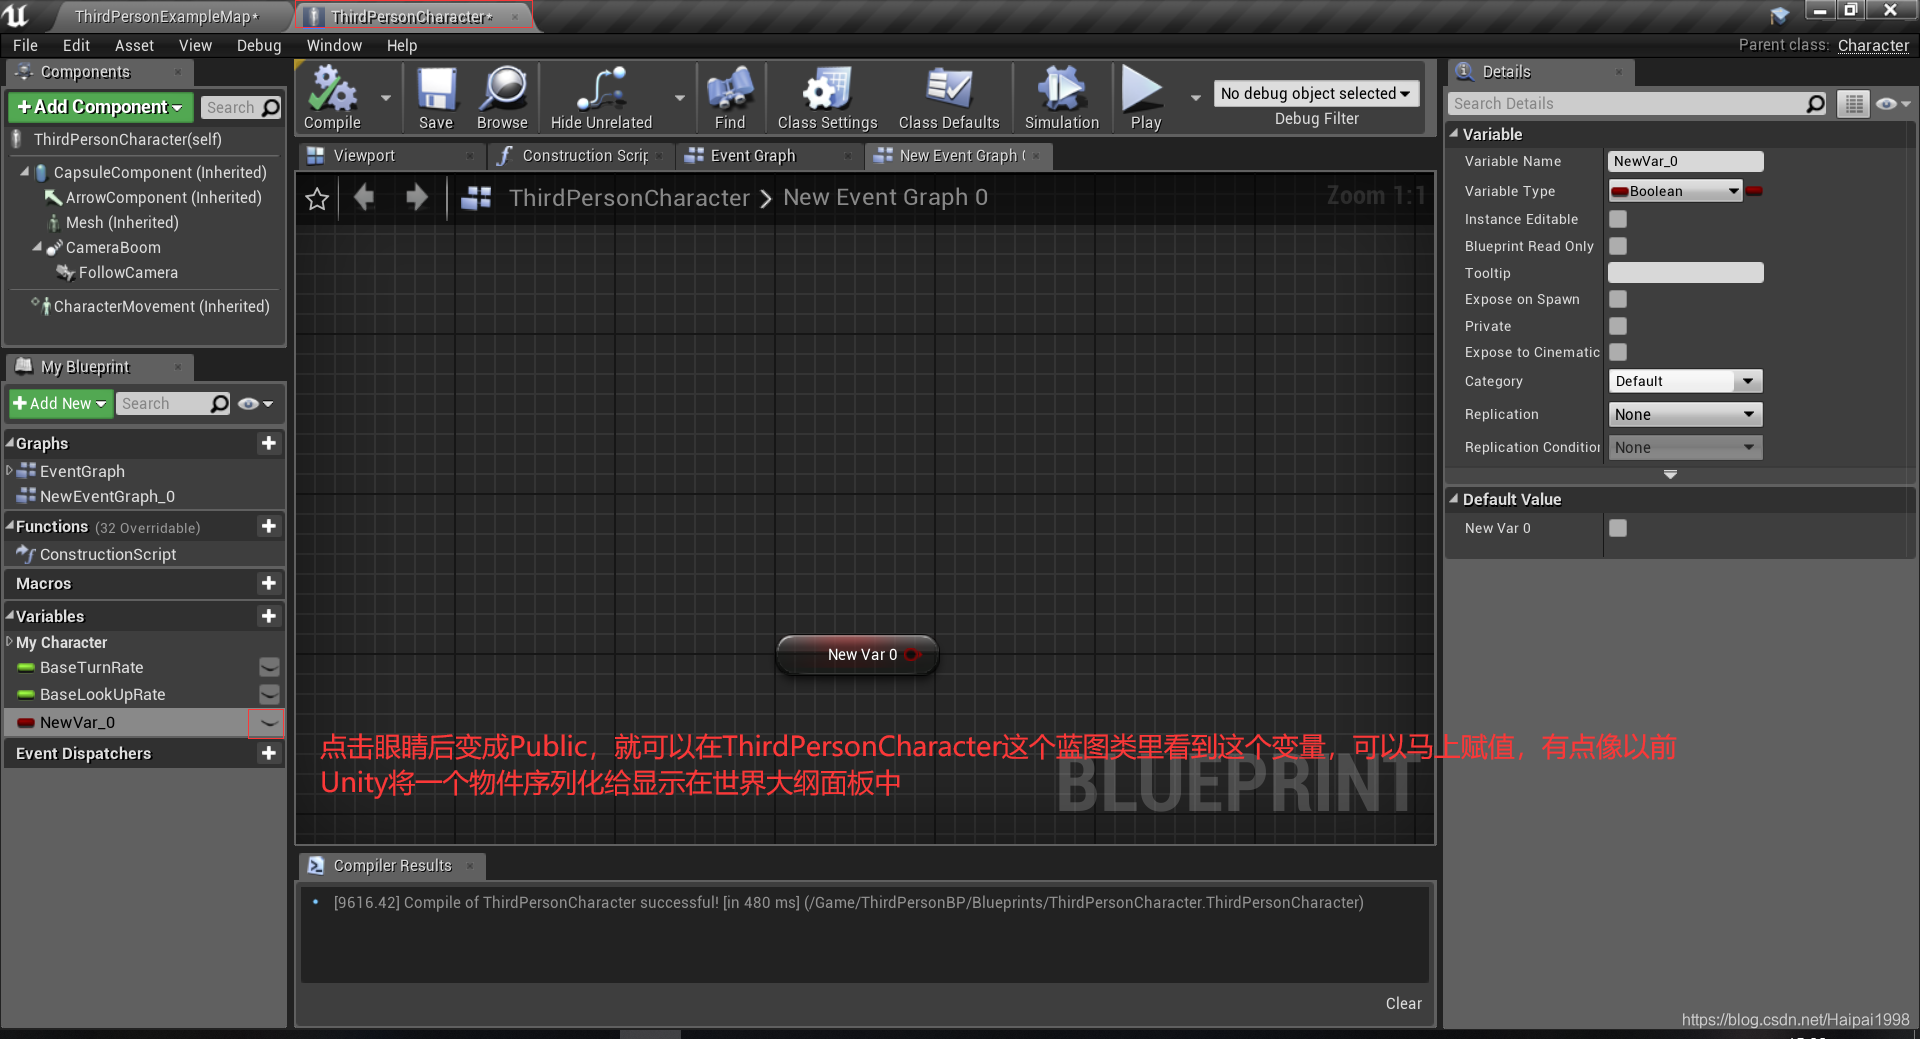
Task: Open the Details property matrix grid icon
Action: 1853,104
